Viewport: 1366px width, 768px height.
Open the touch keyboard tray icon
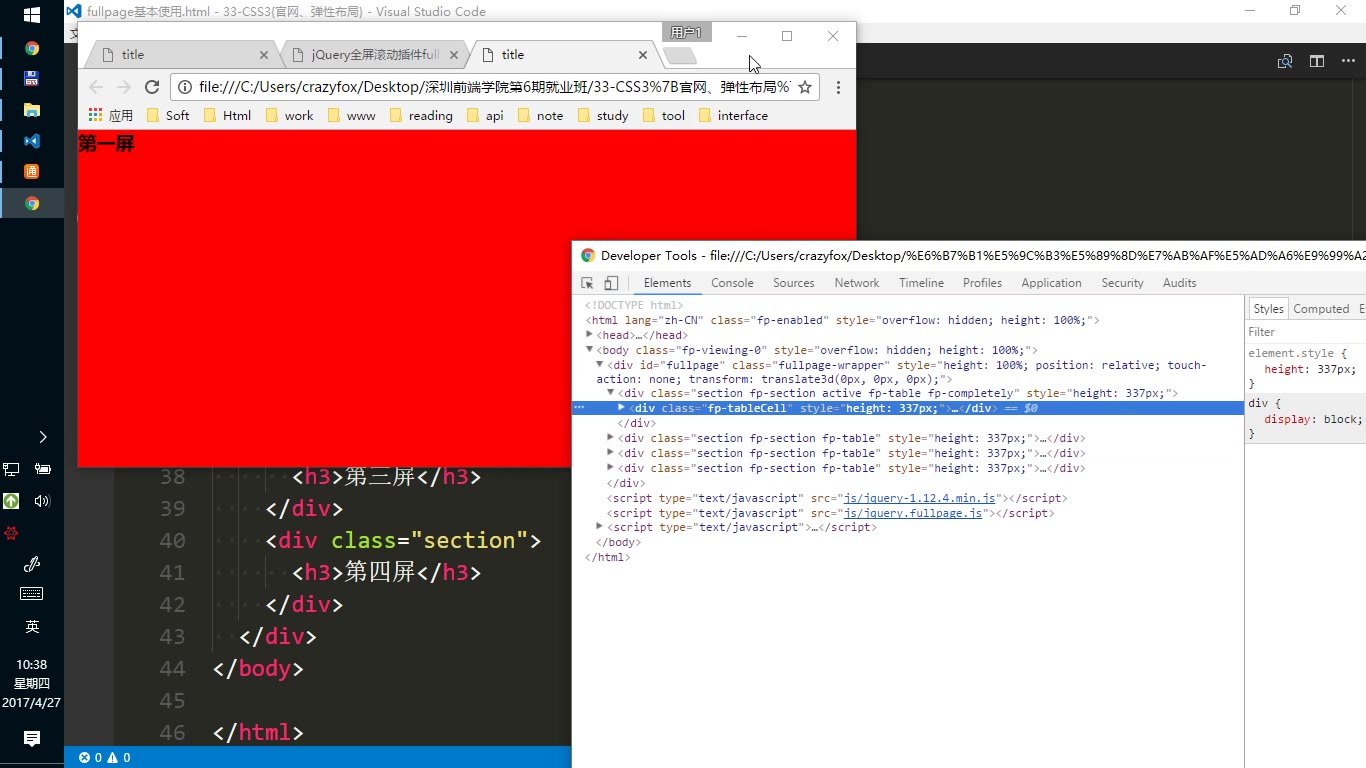pyautogui.click(x=32, y=594)
